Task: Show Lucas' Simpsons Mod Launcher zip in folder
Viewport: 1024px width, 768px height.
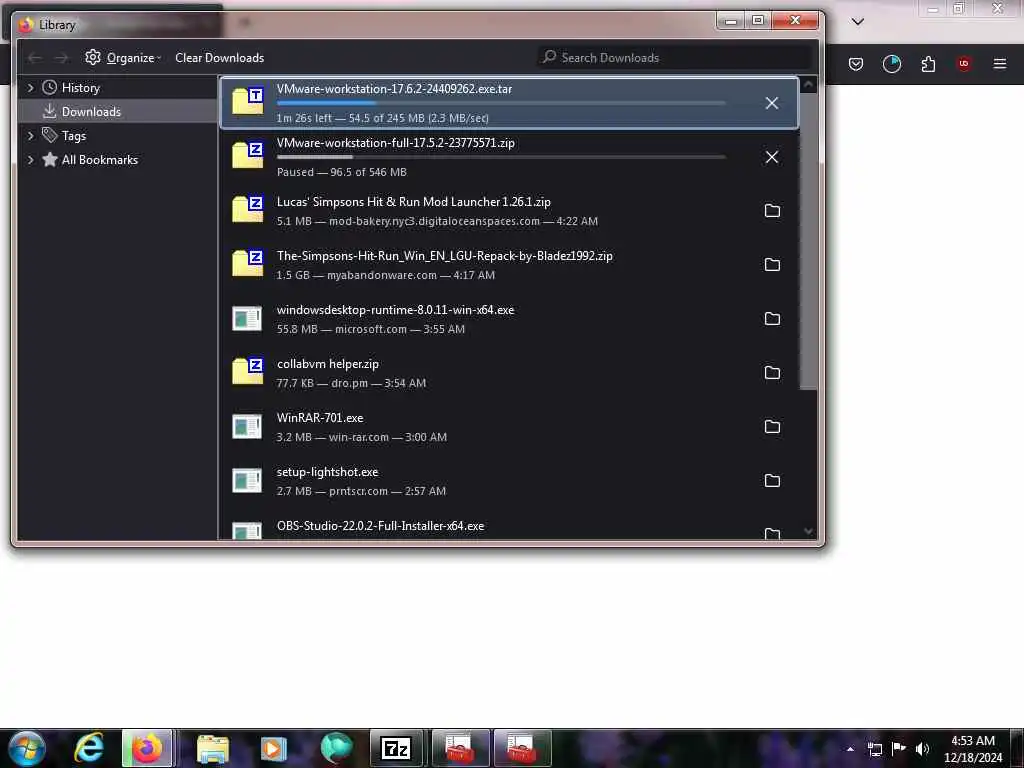Action: point(772,211)
